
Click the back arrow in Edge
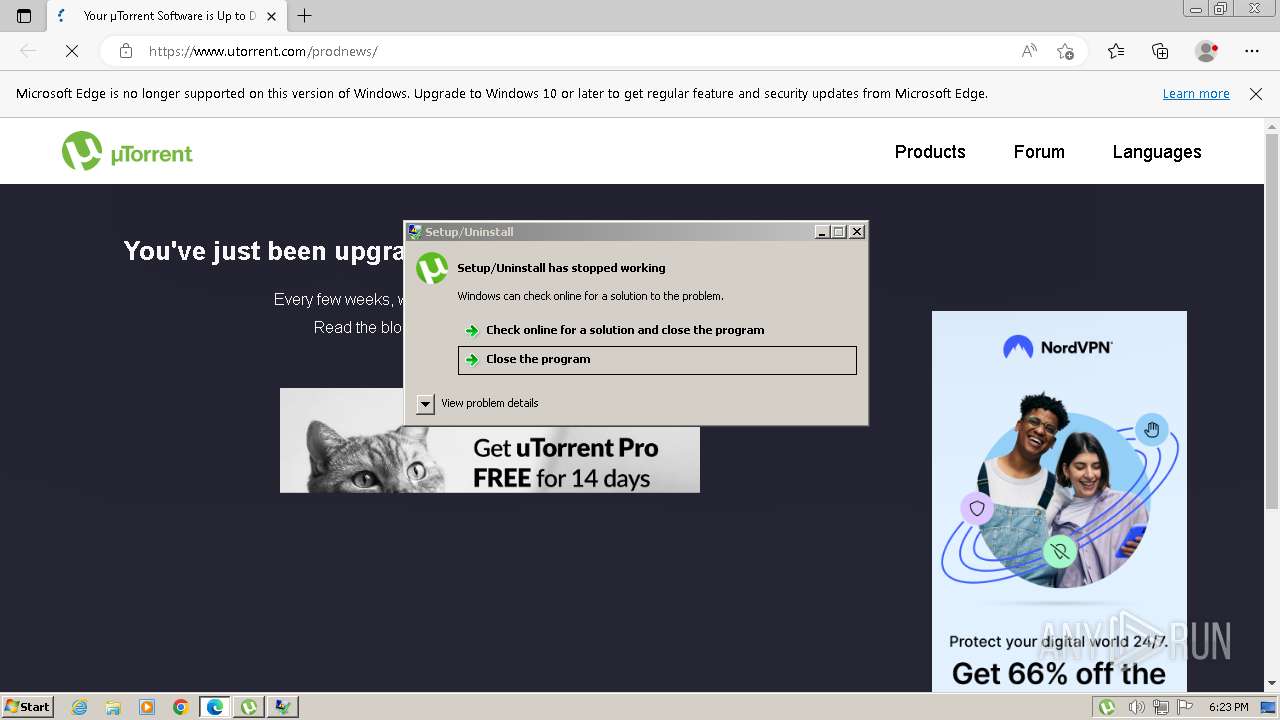(28, 51)
